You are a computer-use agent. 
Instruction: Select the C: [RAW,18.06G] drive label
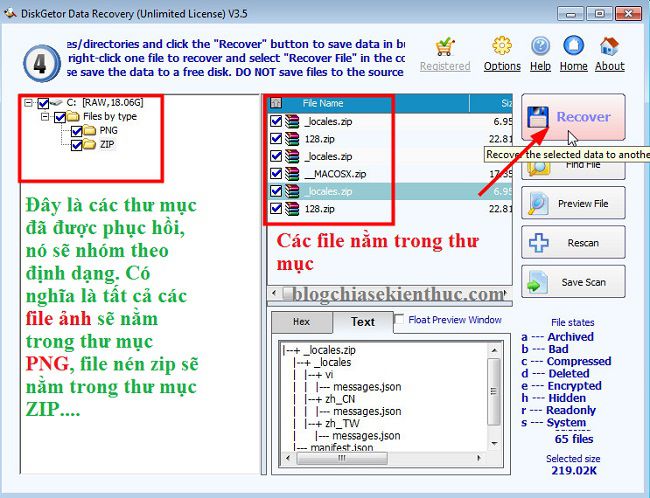pos(105,102)
